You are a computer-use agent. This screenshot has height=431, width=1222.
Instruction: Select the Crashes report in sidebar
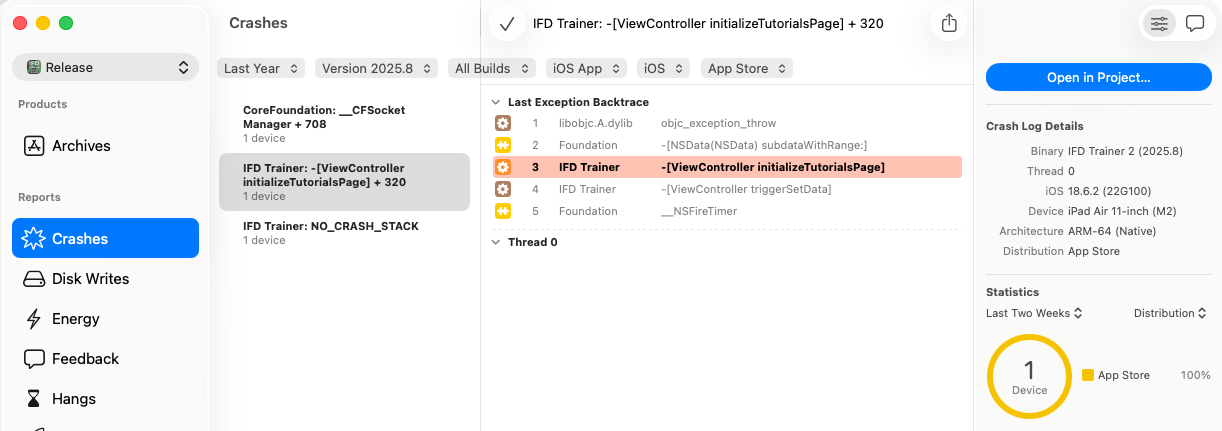coord(105,239)
